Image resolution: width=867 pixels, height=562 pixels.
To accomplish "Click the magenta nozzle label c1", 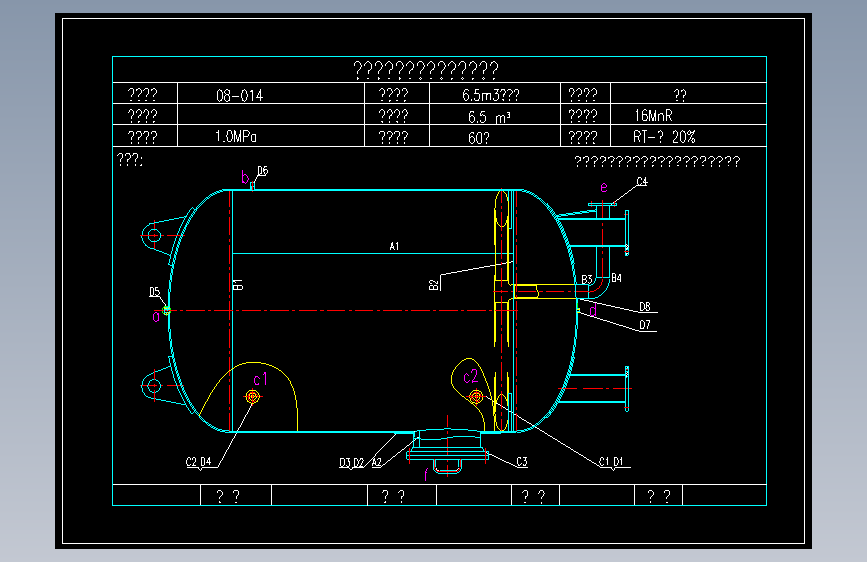I will (x=260, y=379).
